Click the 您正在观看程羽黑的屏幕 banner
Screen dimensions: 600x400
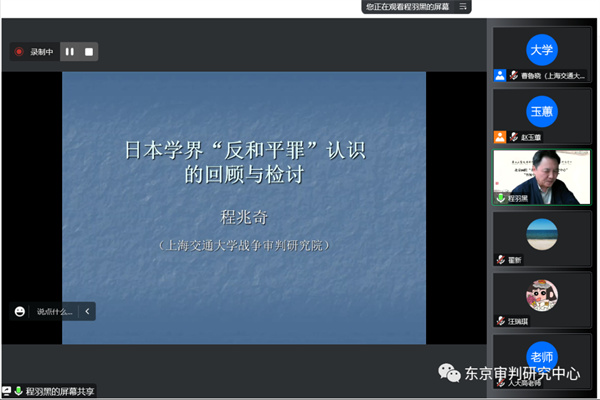coord(407,6)
